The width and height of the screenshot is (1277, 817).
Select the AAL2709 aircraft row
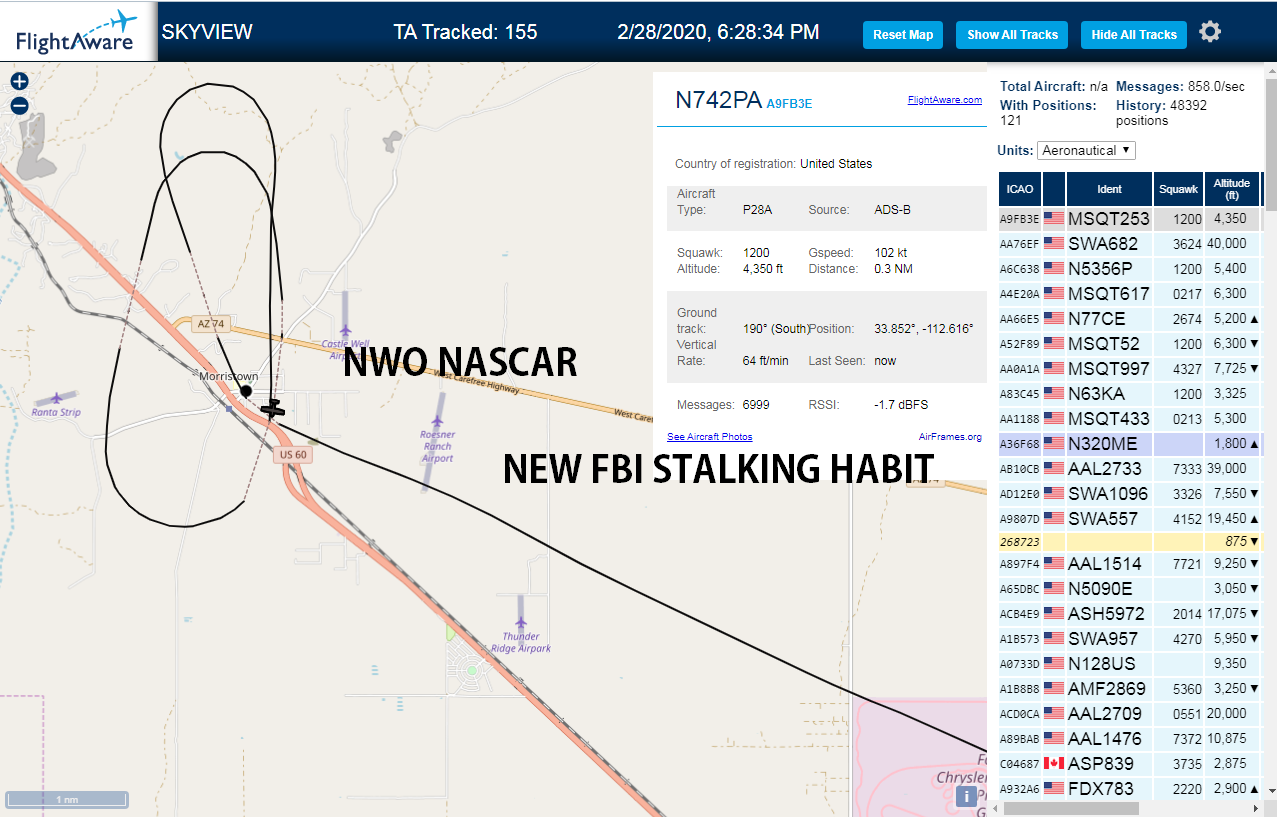(1130, 713)
